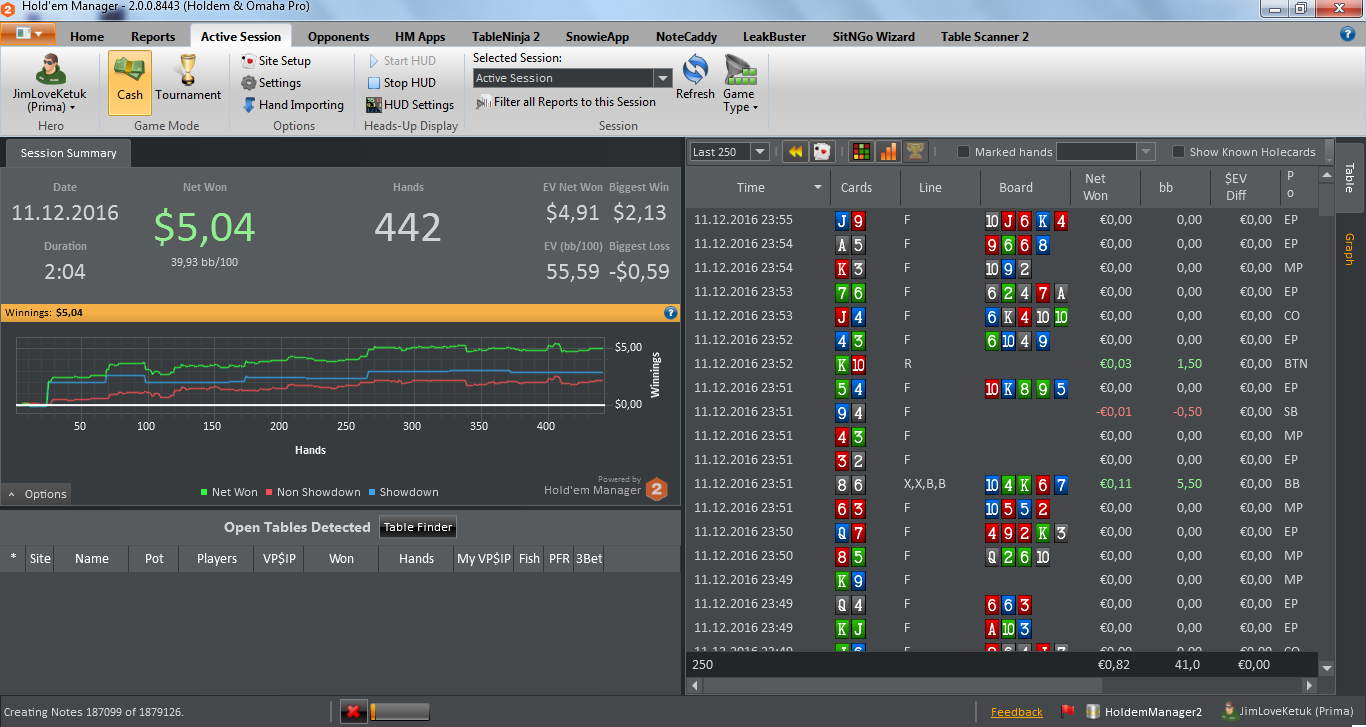Viewport: 1366px width, 727px height.
Task: Open the application menu button
Action: pyautogui.click(x=27, y=34)
